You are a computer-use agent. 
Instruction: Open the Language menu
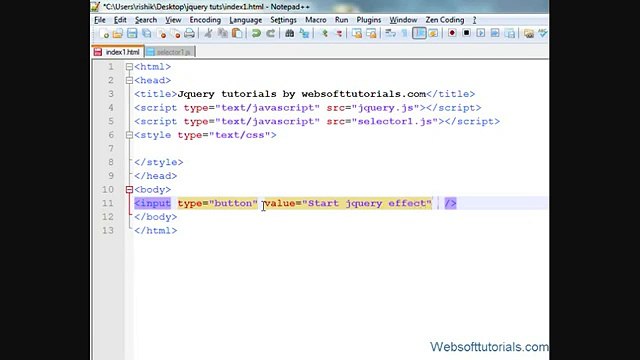click(245, 20)
